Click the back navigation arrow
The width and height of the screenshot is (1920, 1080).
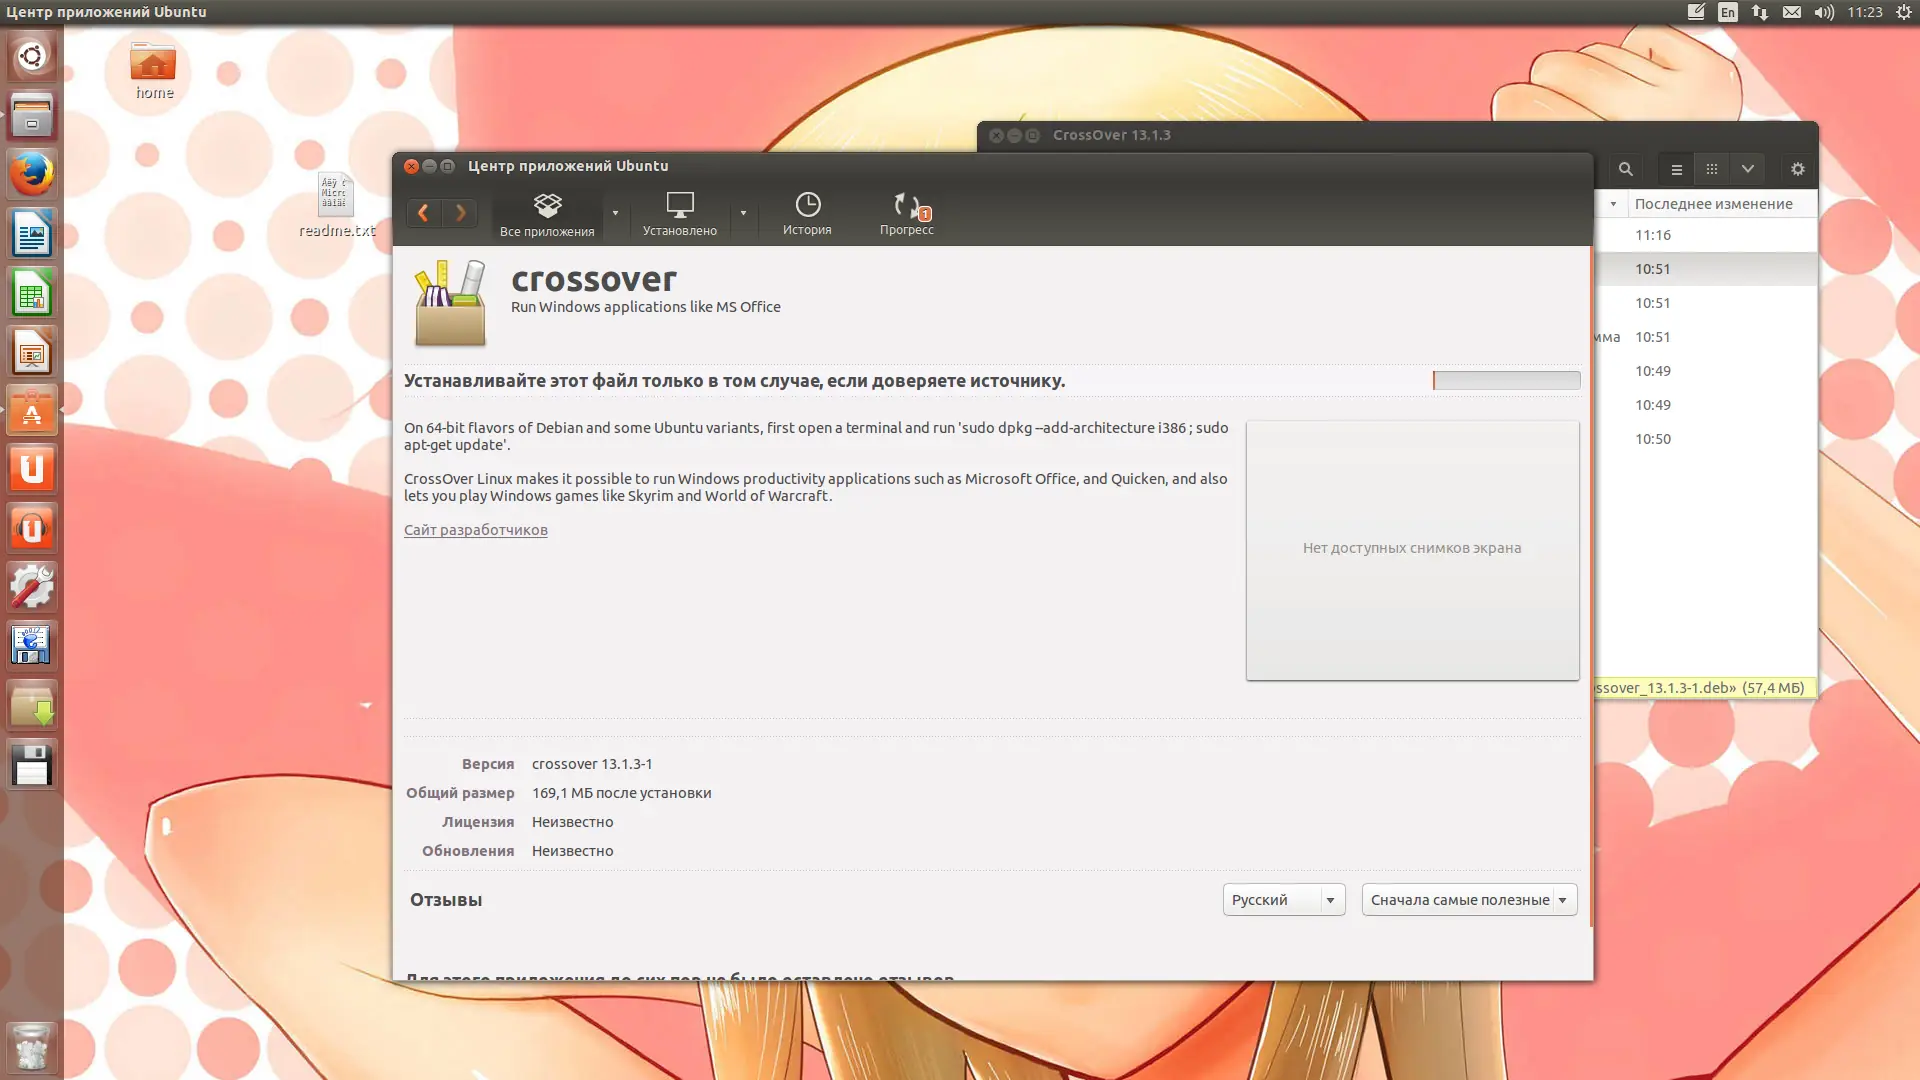[x=423, y=213]
